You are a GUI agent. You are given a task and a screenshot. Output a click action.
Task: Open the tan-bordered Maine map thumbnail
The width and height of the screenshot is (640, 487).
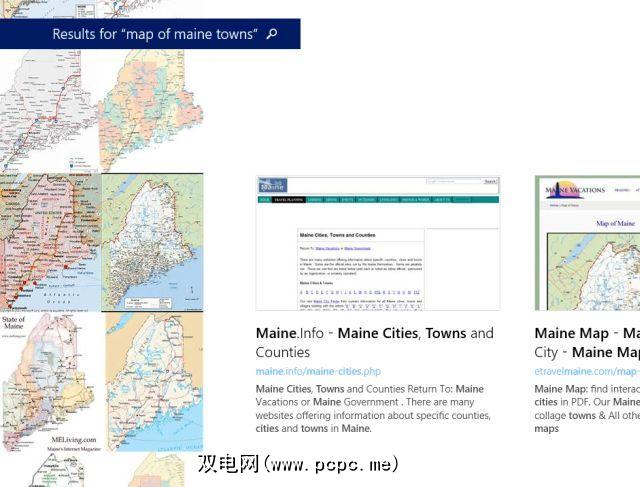154,382
